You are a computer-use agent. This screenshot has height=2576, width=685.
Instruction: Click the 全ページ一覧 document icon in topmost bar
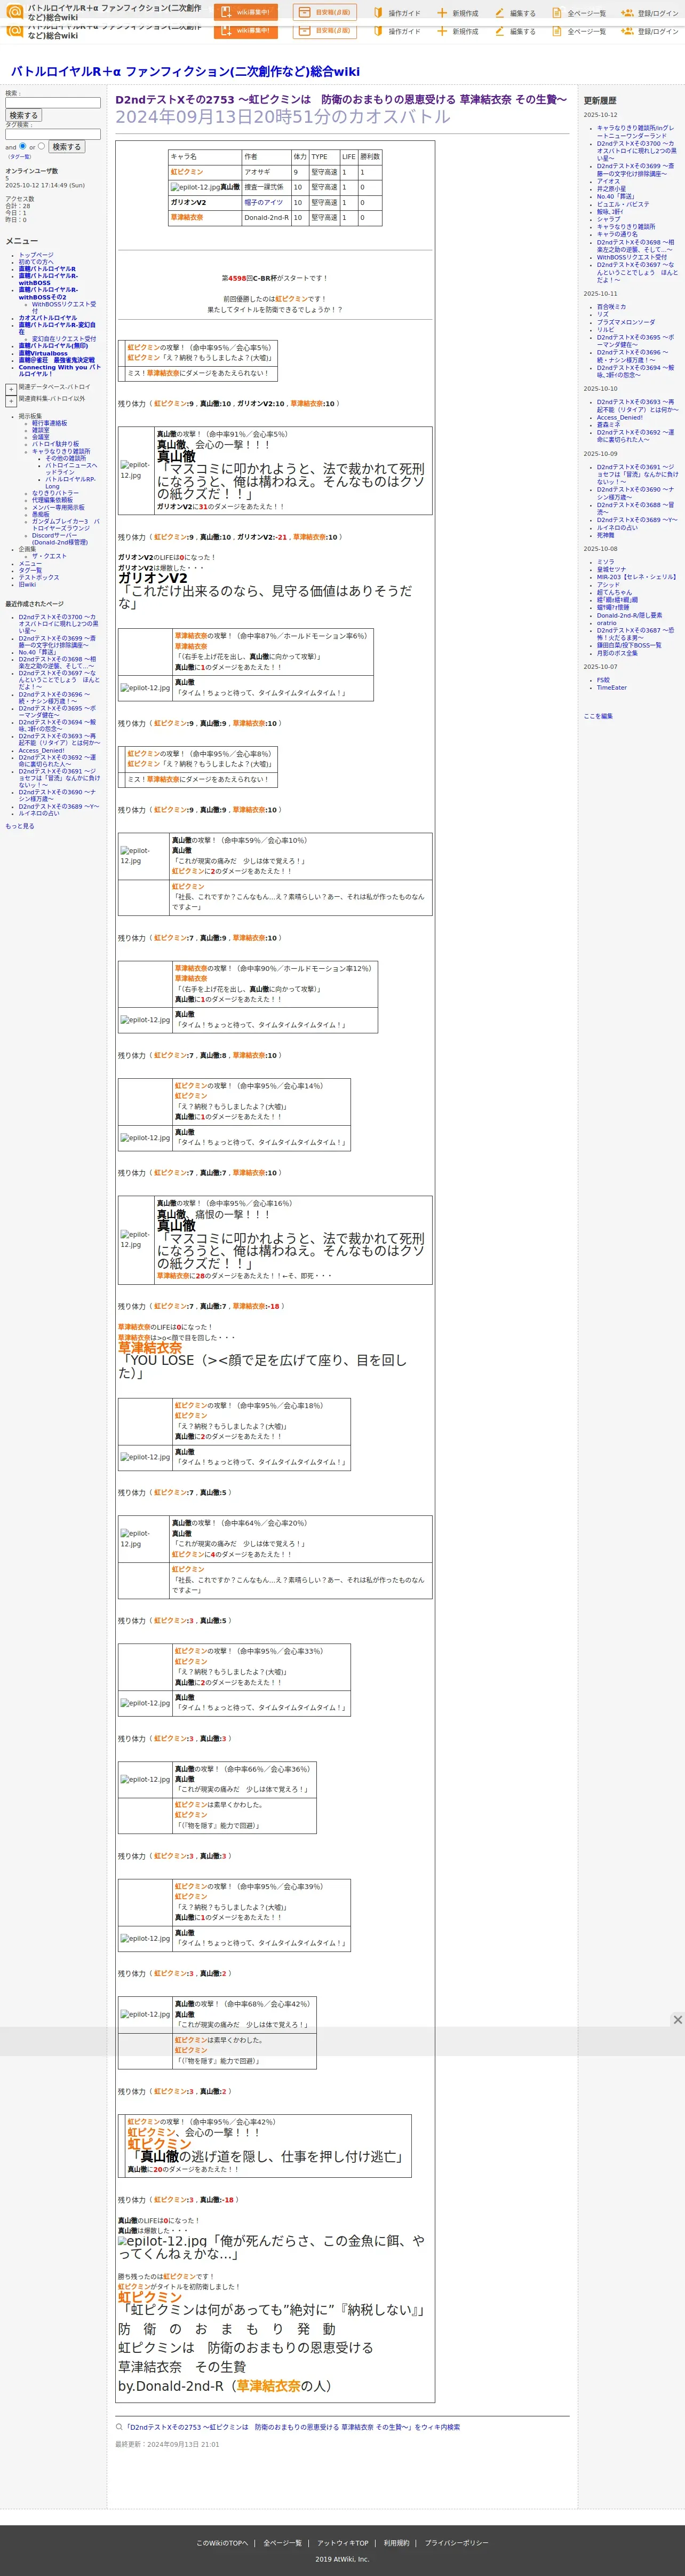click(x=557, y=13)
